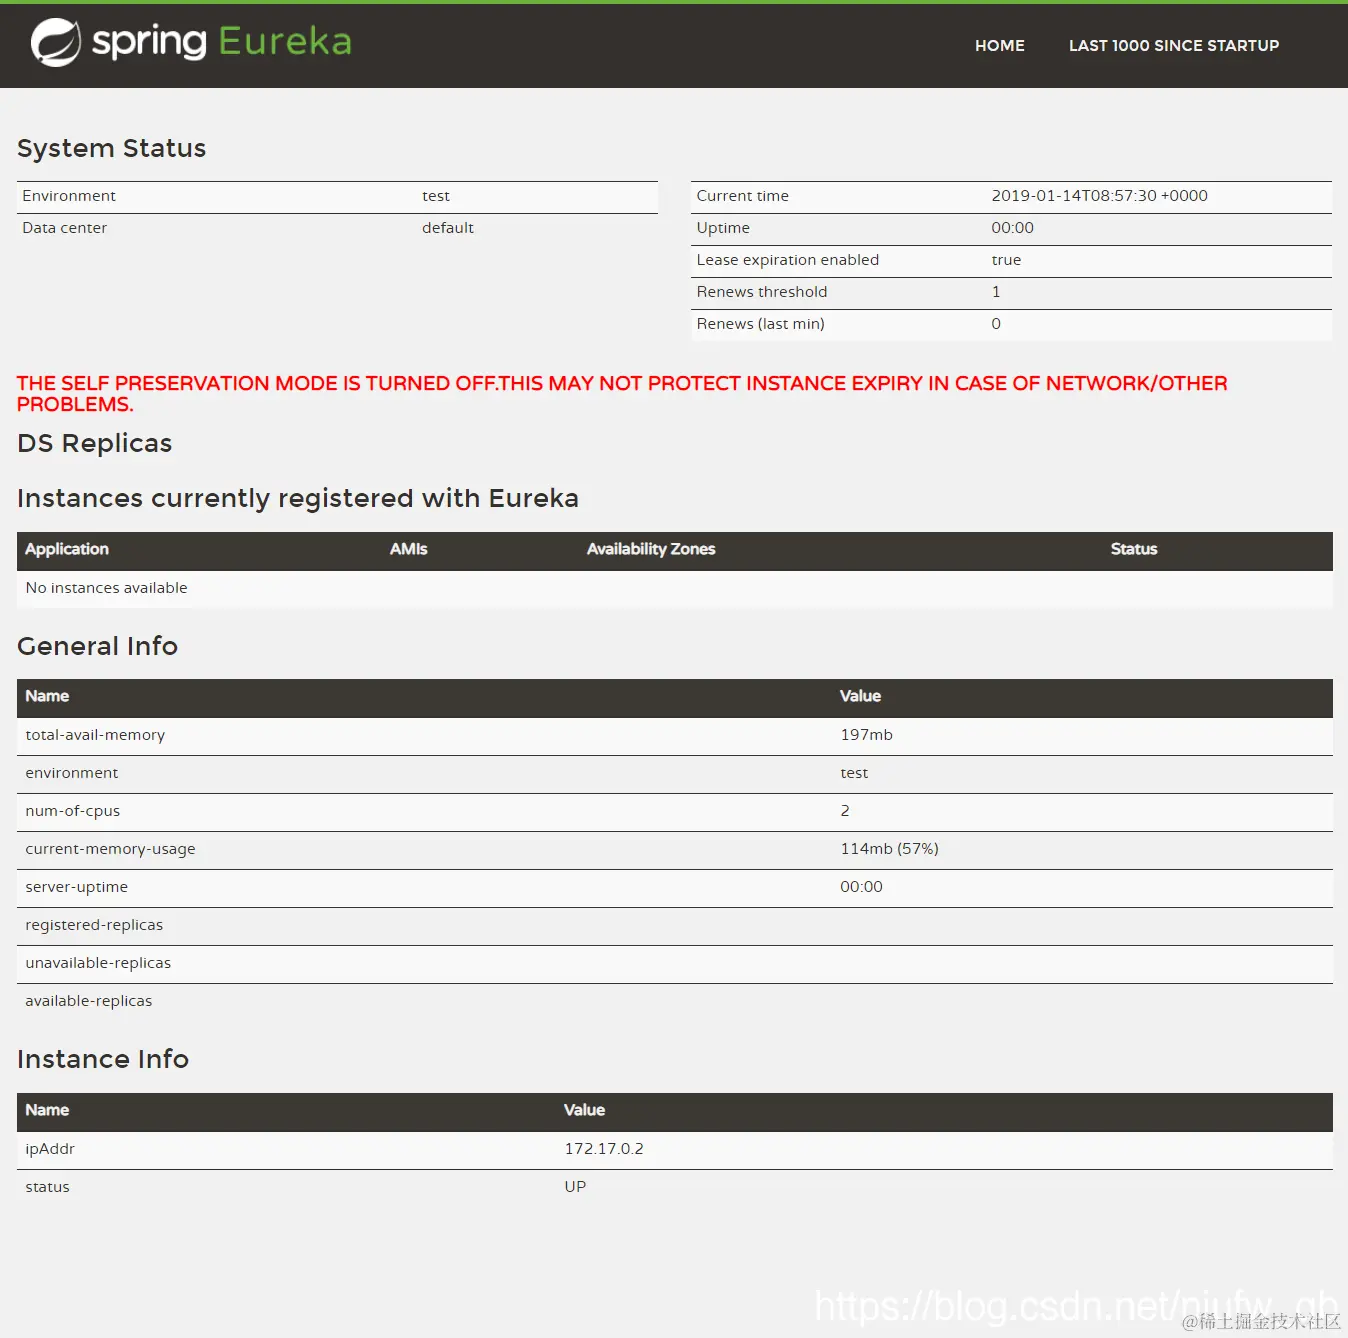1348x1338 pixels.
Task: Select the 'true' lease expiration value
Action: point(1006,260)
